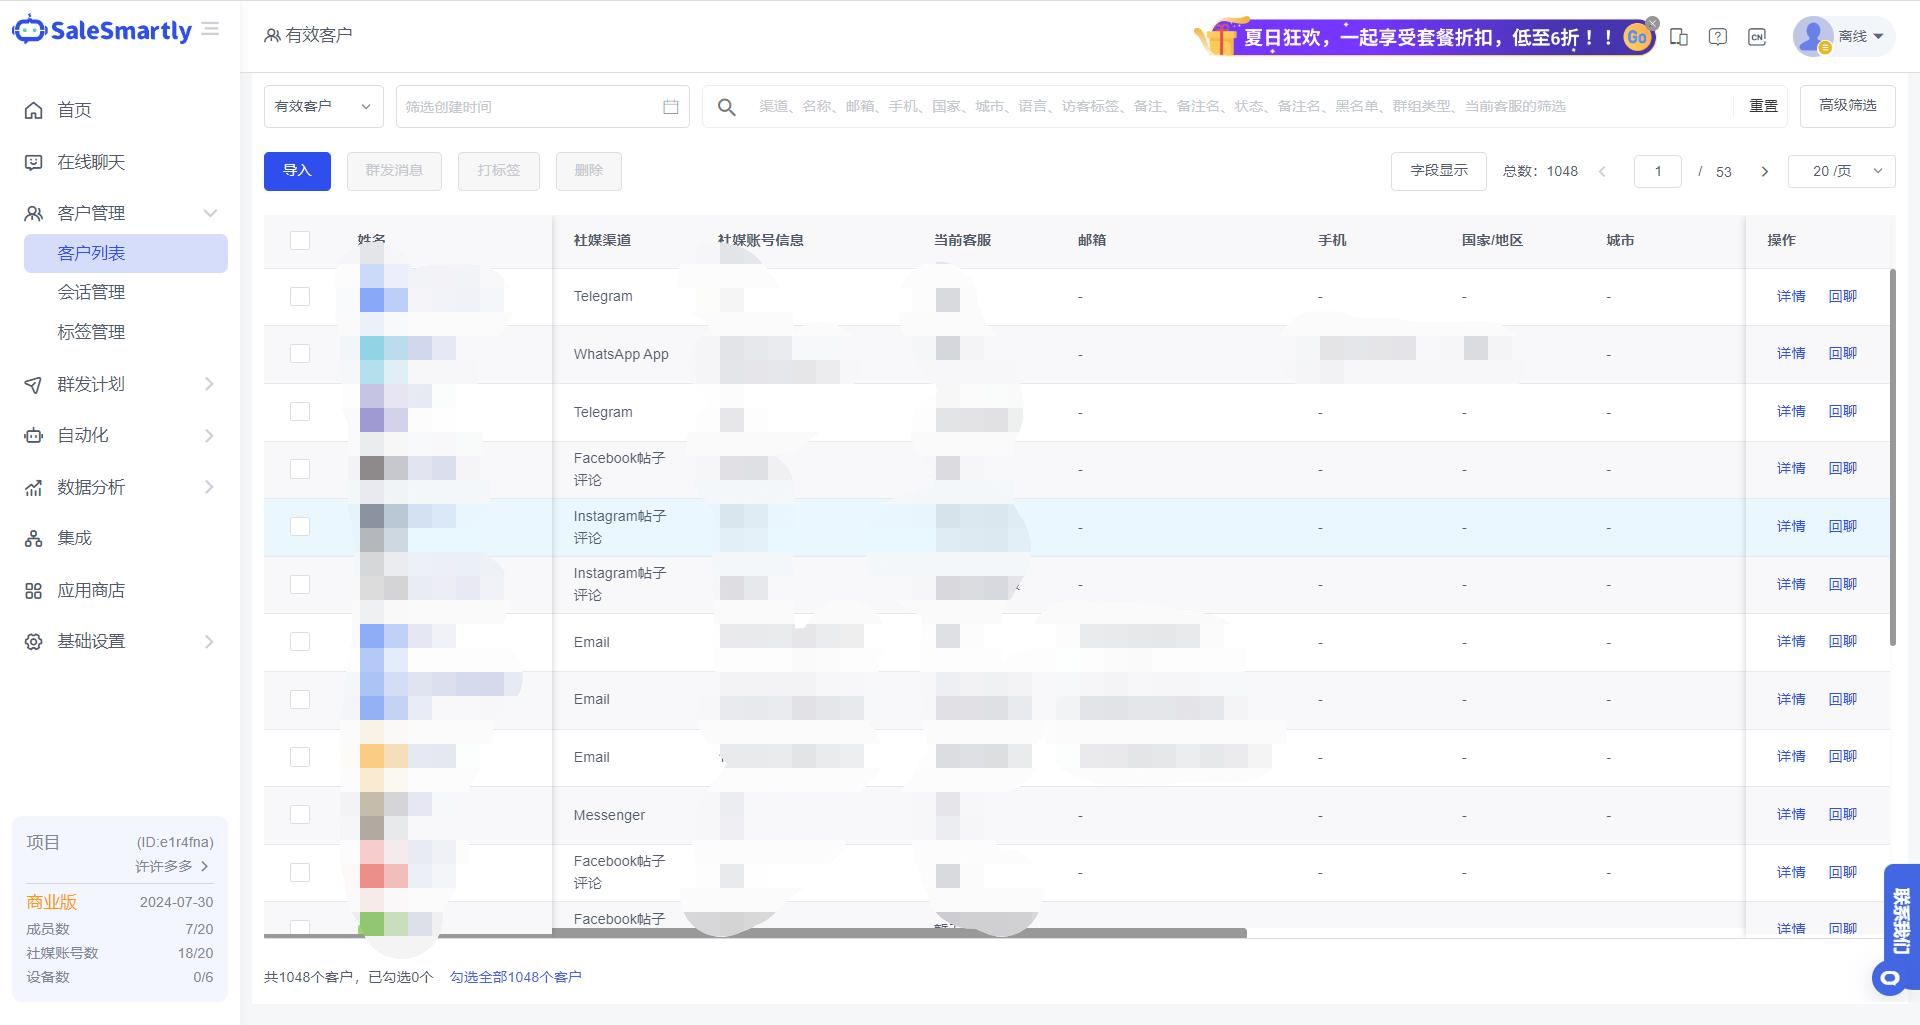Open 应用商店 menu item
Image resolution: width=1920 pixels, height=1025 pixels.
pos(91,591)
